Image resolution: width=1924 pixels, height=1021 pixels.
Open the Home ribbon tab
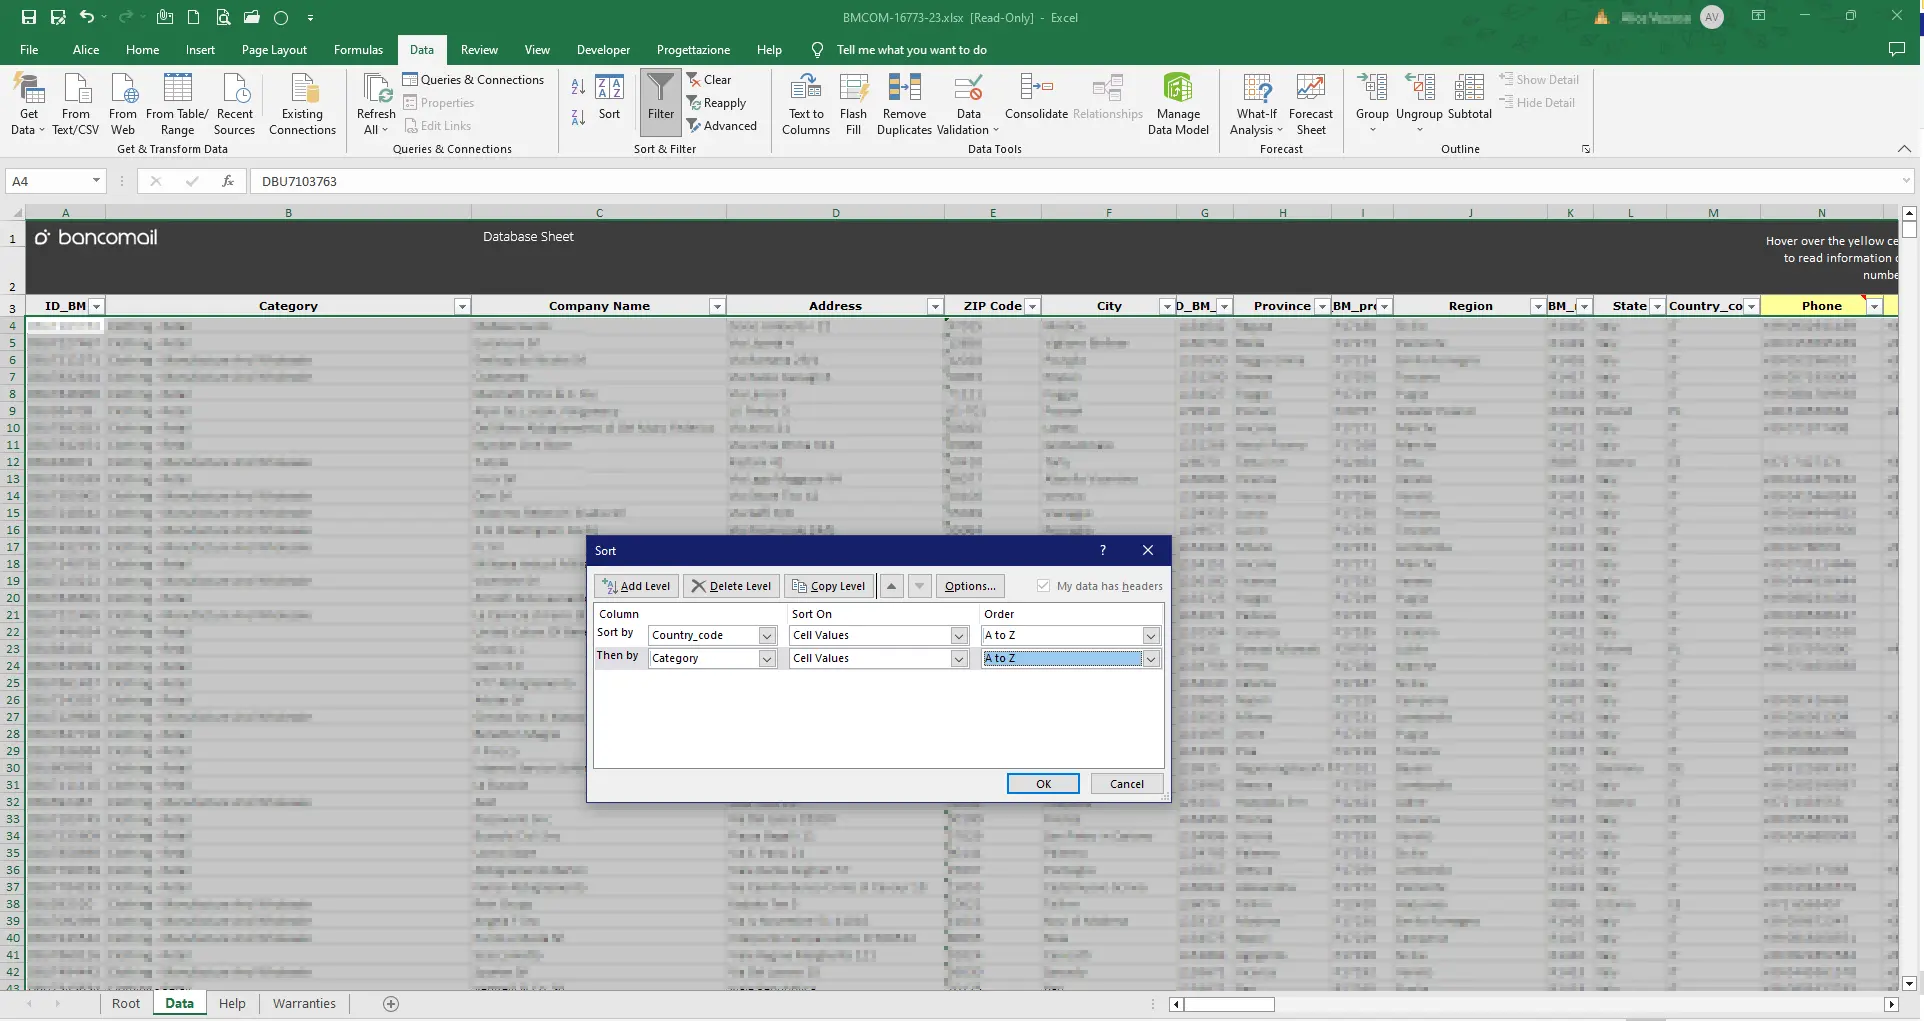(142, 50)
